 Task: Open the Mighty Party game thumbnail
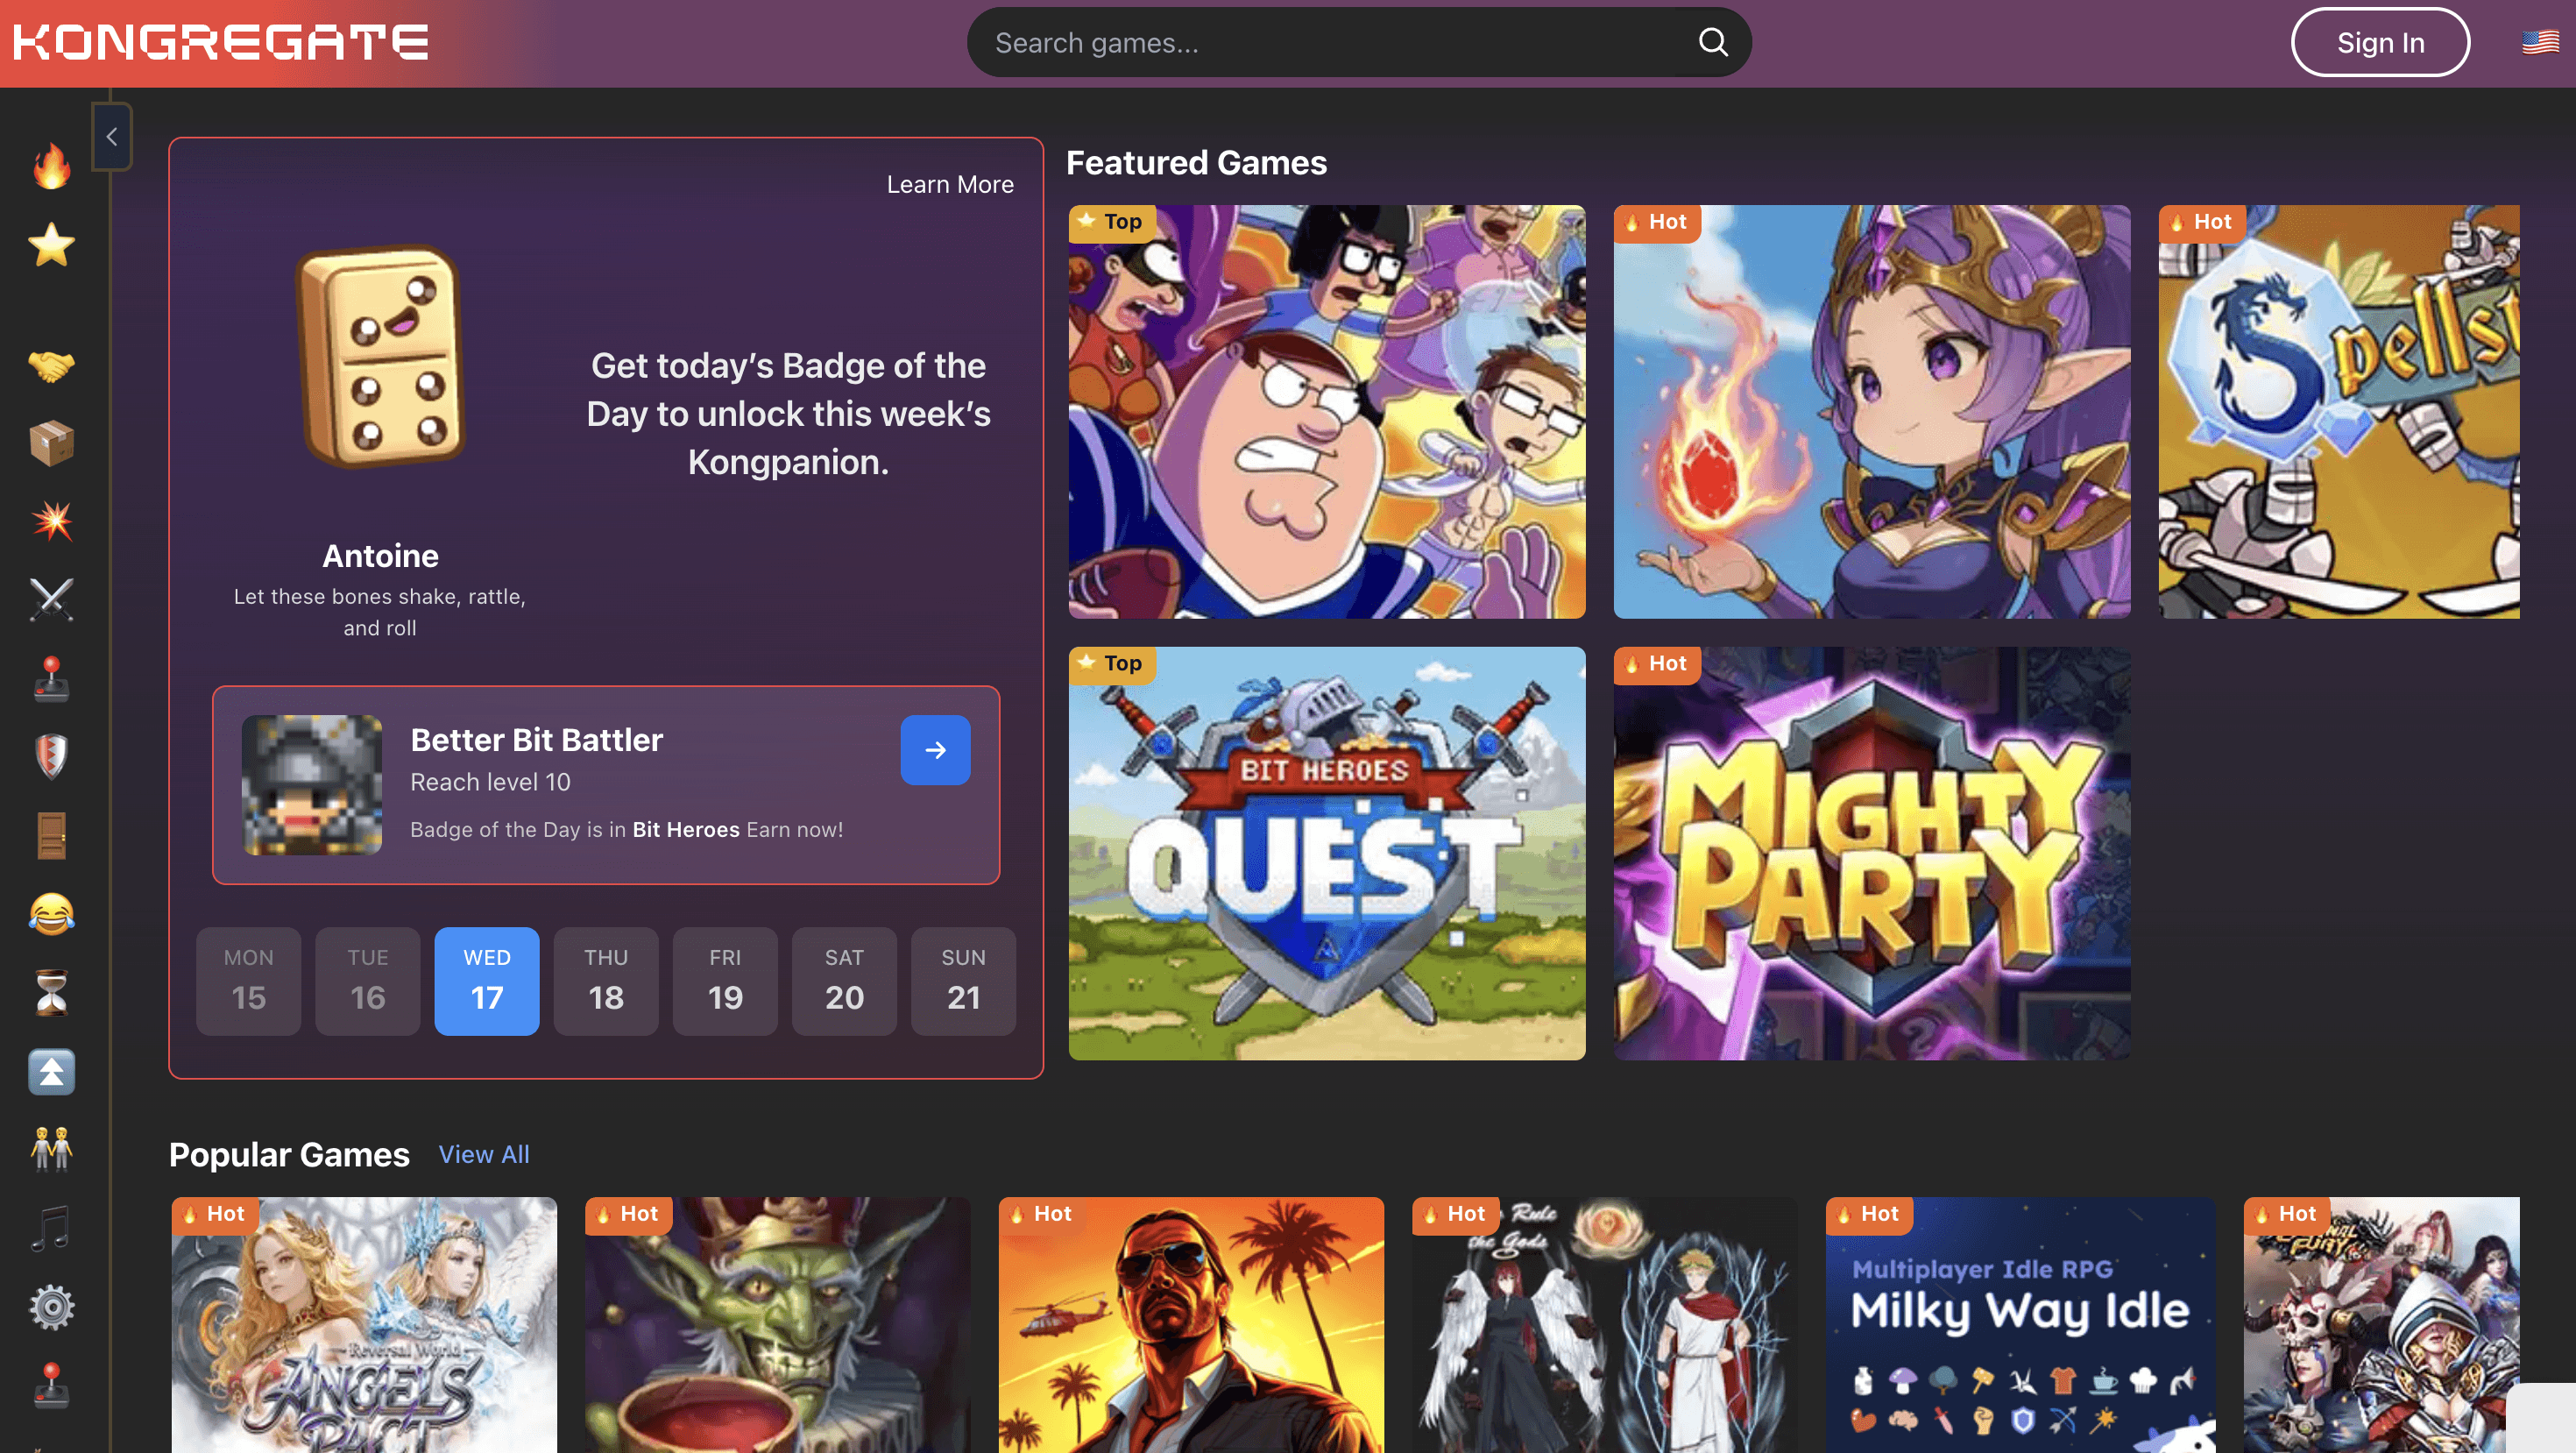(1871, 853)
